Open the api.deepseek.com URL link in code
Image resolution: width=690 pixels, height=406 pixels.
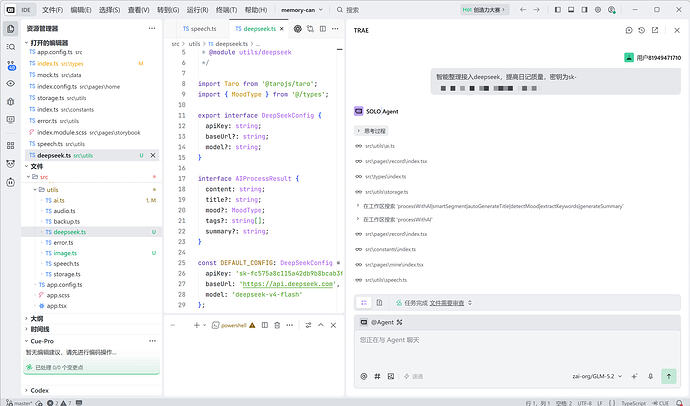click(288, 284)
